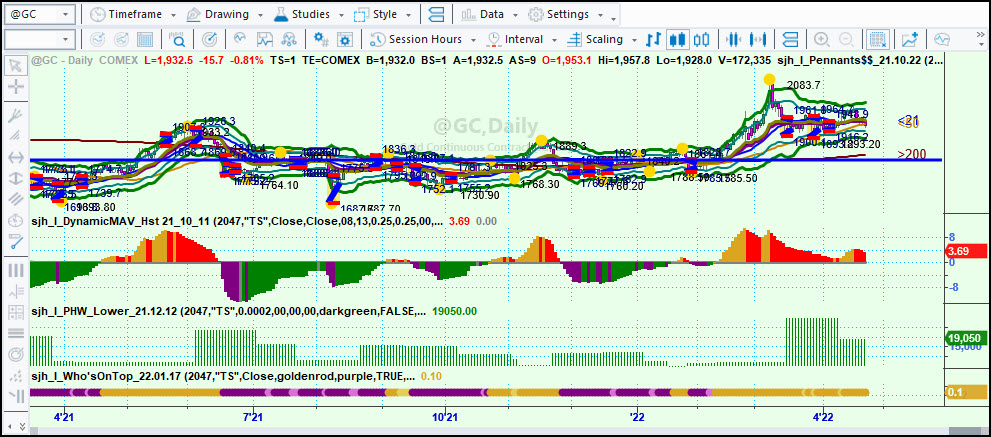Click the chart window with waveform icon
The height and width of the screenshot is (437, 991).
(x=264, y=39)
